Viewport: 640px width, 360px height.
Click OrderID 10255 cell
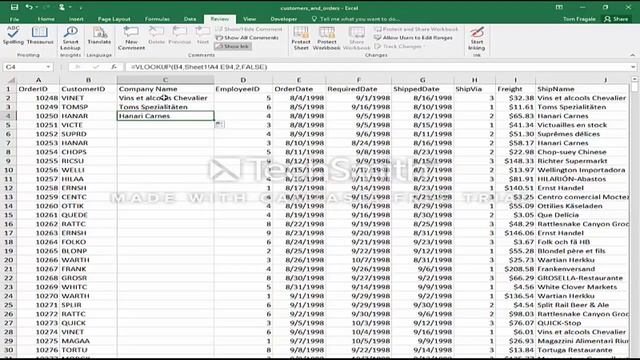(38, 161)
